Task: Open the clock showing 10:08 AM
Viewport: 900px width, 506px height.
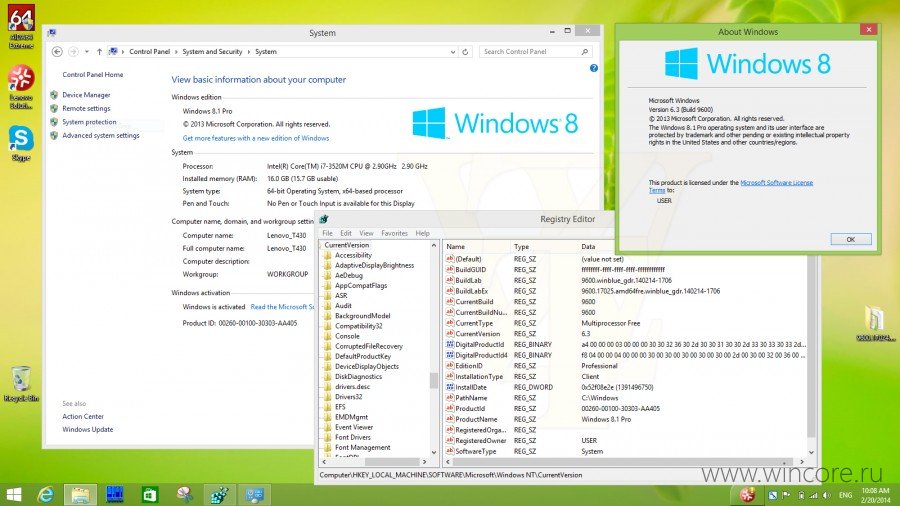Action: (875, 495)
